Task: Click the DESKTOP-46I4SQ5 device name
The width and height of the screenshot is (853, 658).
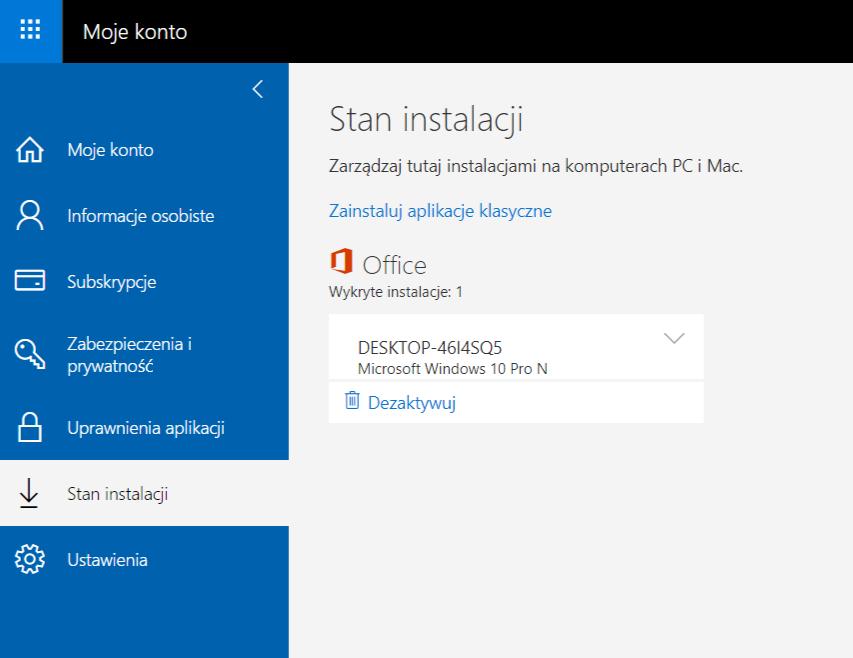Action: click(x=430, y=347)
